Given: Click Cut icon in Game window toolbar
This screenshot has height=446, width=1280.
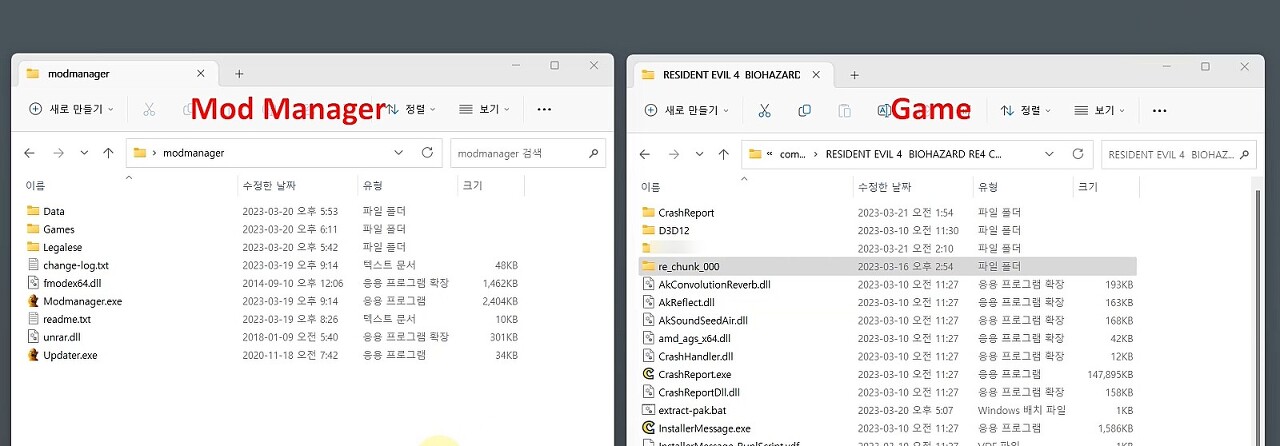Looking at the screenshot, I should click(764, 110).
